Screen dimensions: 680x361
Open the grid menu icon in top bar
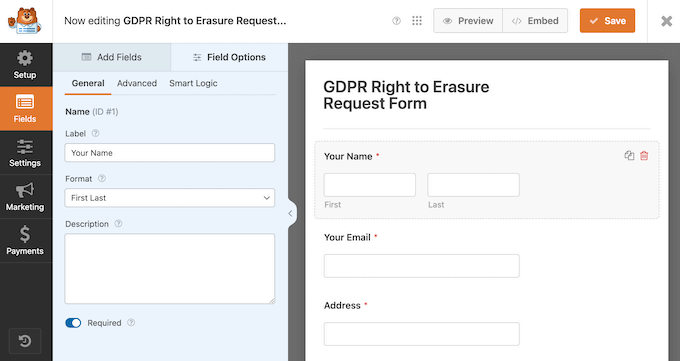[417, 20]
